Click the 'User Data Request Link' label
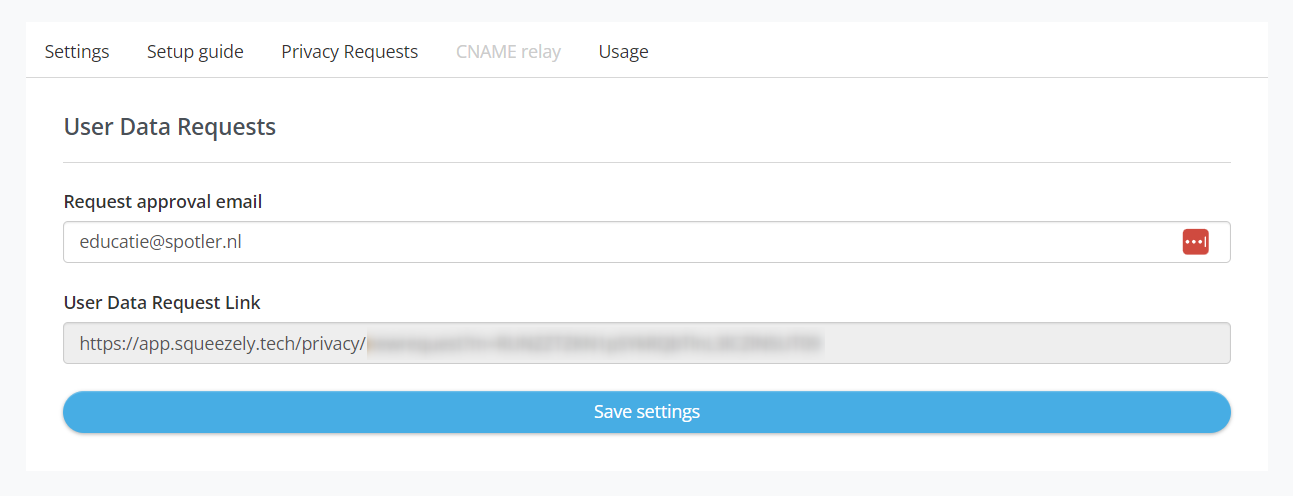Viewport: 1293px width, 496px height. click(162, 302)
